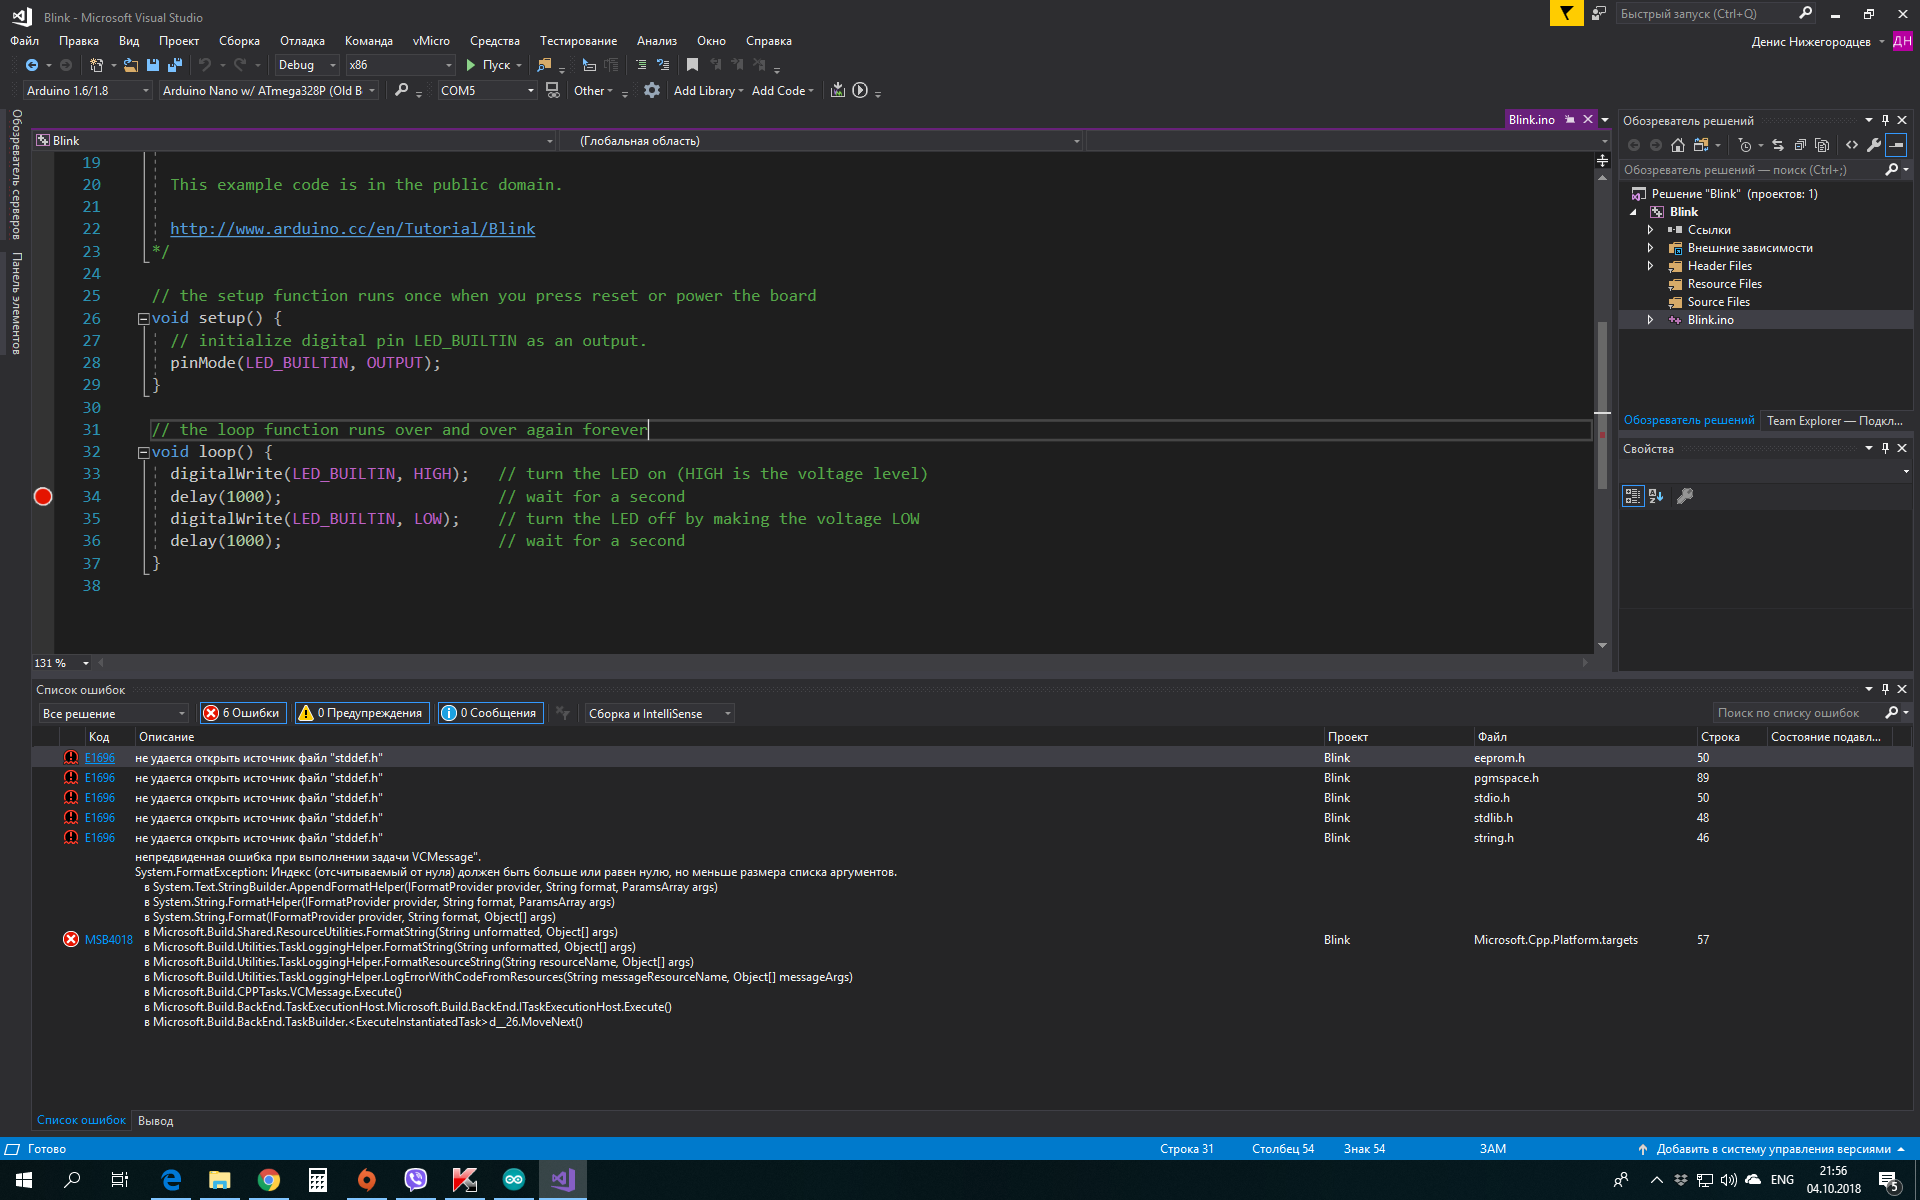Open the Средства menu
Screen dimensions: 1920x1200
[495, 41]
